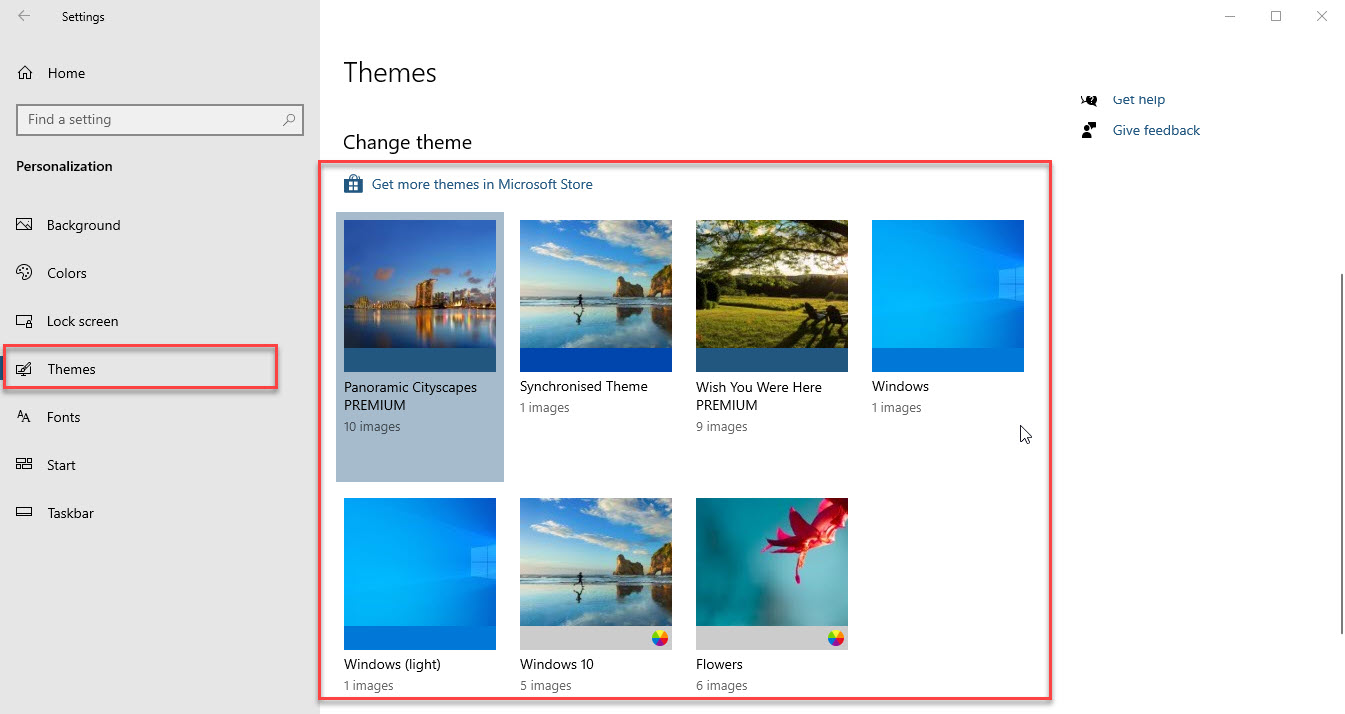The image size is (1345, 714).
Task: Click the '10 images' caption under Panoramic Cityscapes
Action: coord(372,427)
